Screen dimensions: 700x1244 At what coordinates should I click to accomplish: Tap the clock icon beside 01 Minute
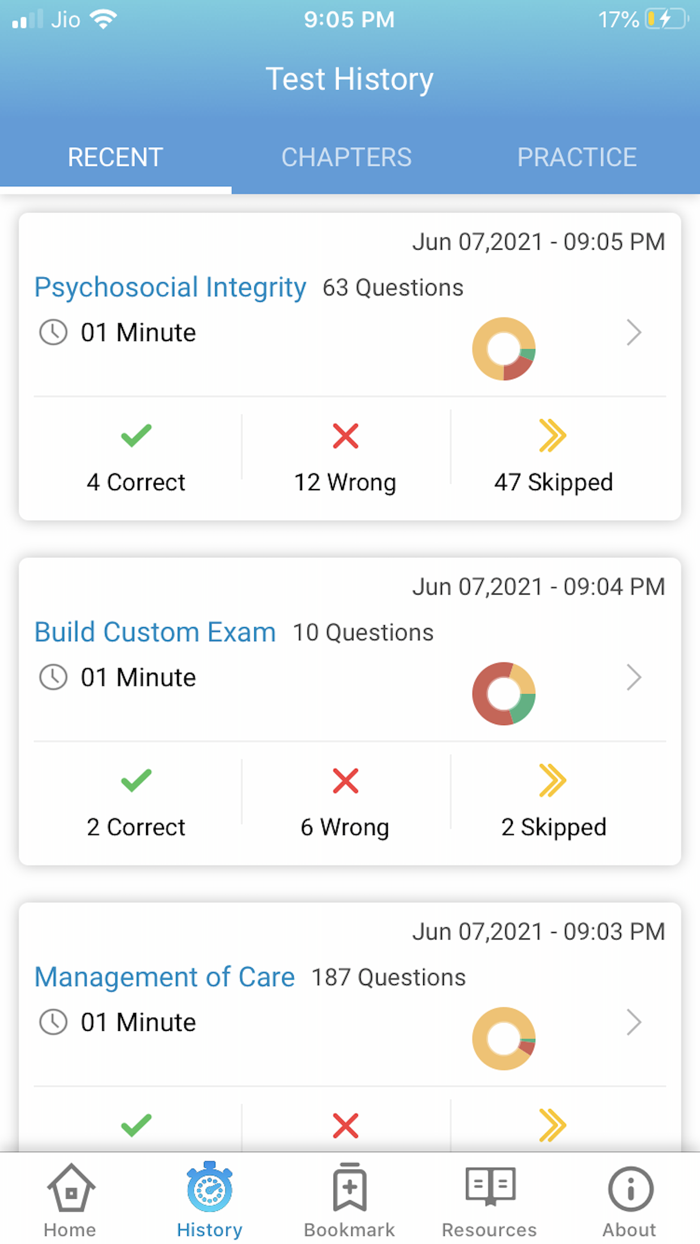tap(51, 332)
